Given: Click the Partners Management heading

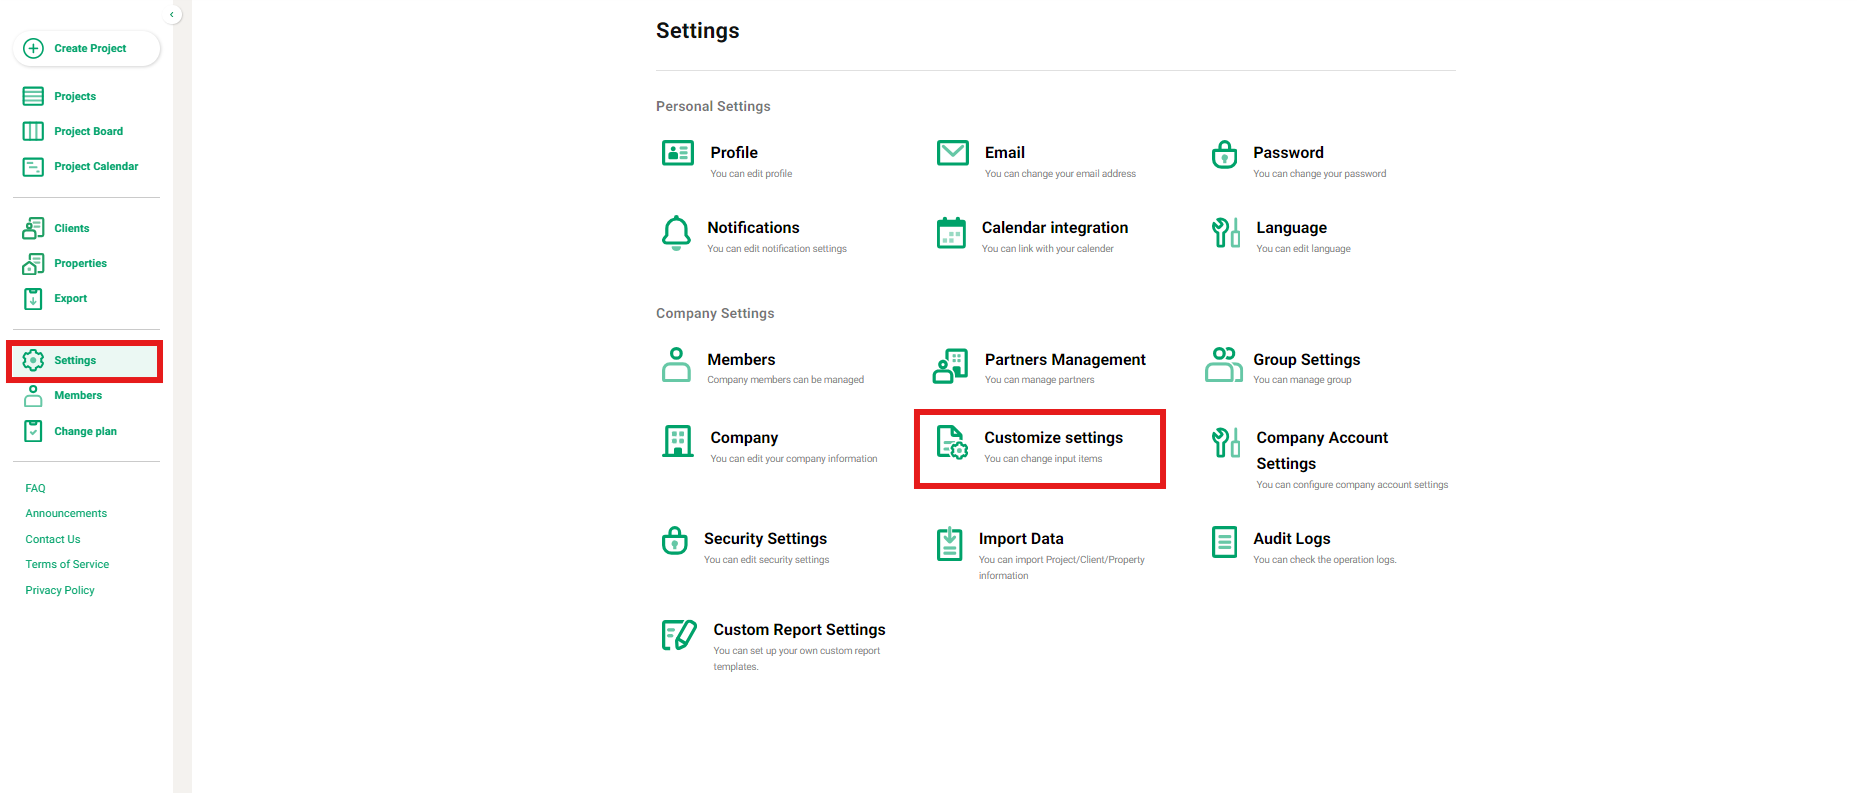Looking at the screenshot, I should coord(1064,360).
